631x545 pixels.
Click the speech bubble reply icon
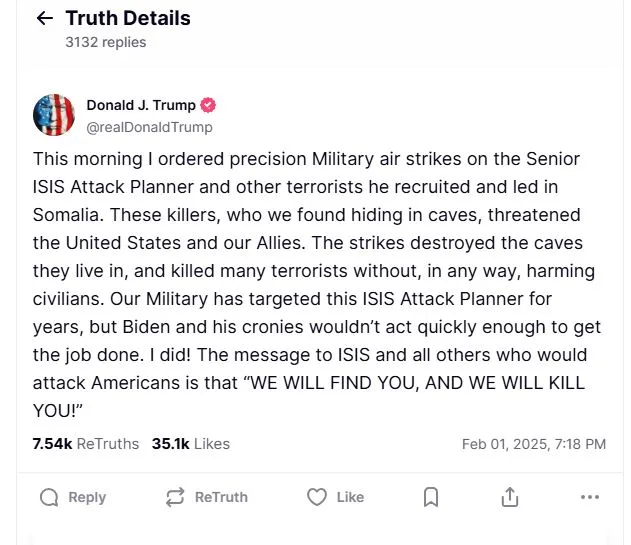(49, 497)
